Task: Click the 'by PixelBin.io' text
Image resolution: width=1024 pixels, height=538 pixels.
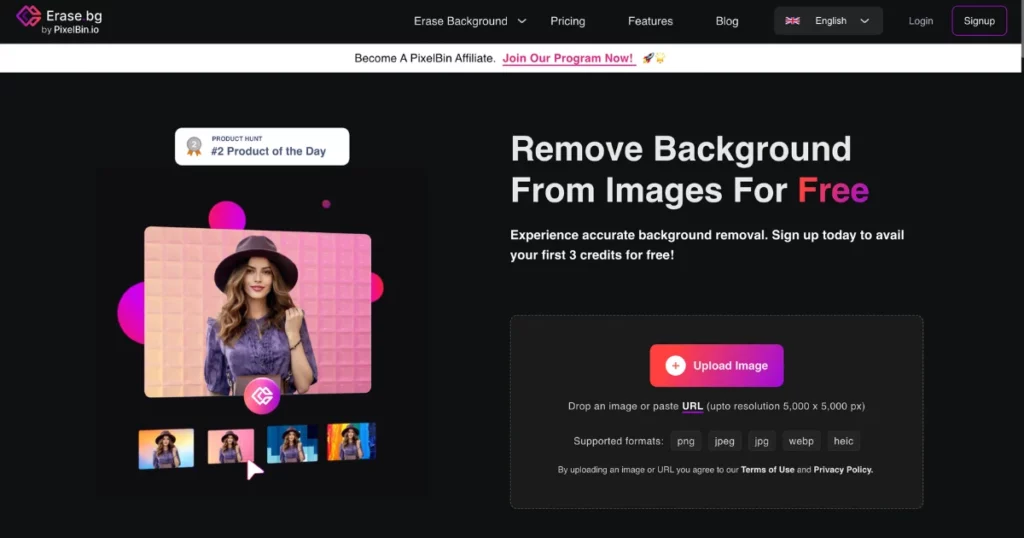Action: pyautogui.click(x=70, y=30)
